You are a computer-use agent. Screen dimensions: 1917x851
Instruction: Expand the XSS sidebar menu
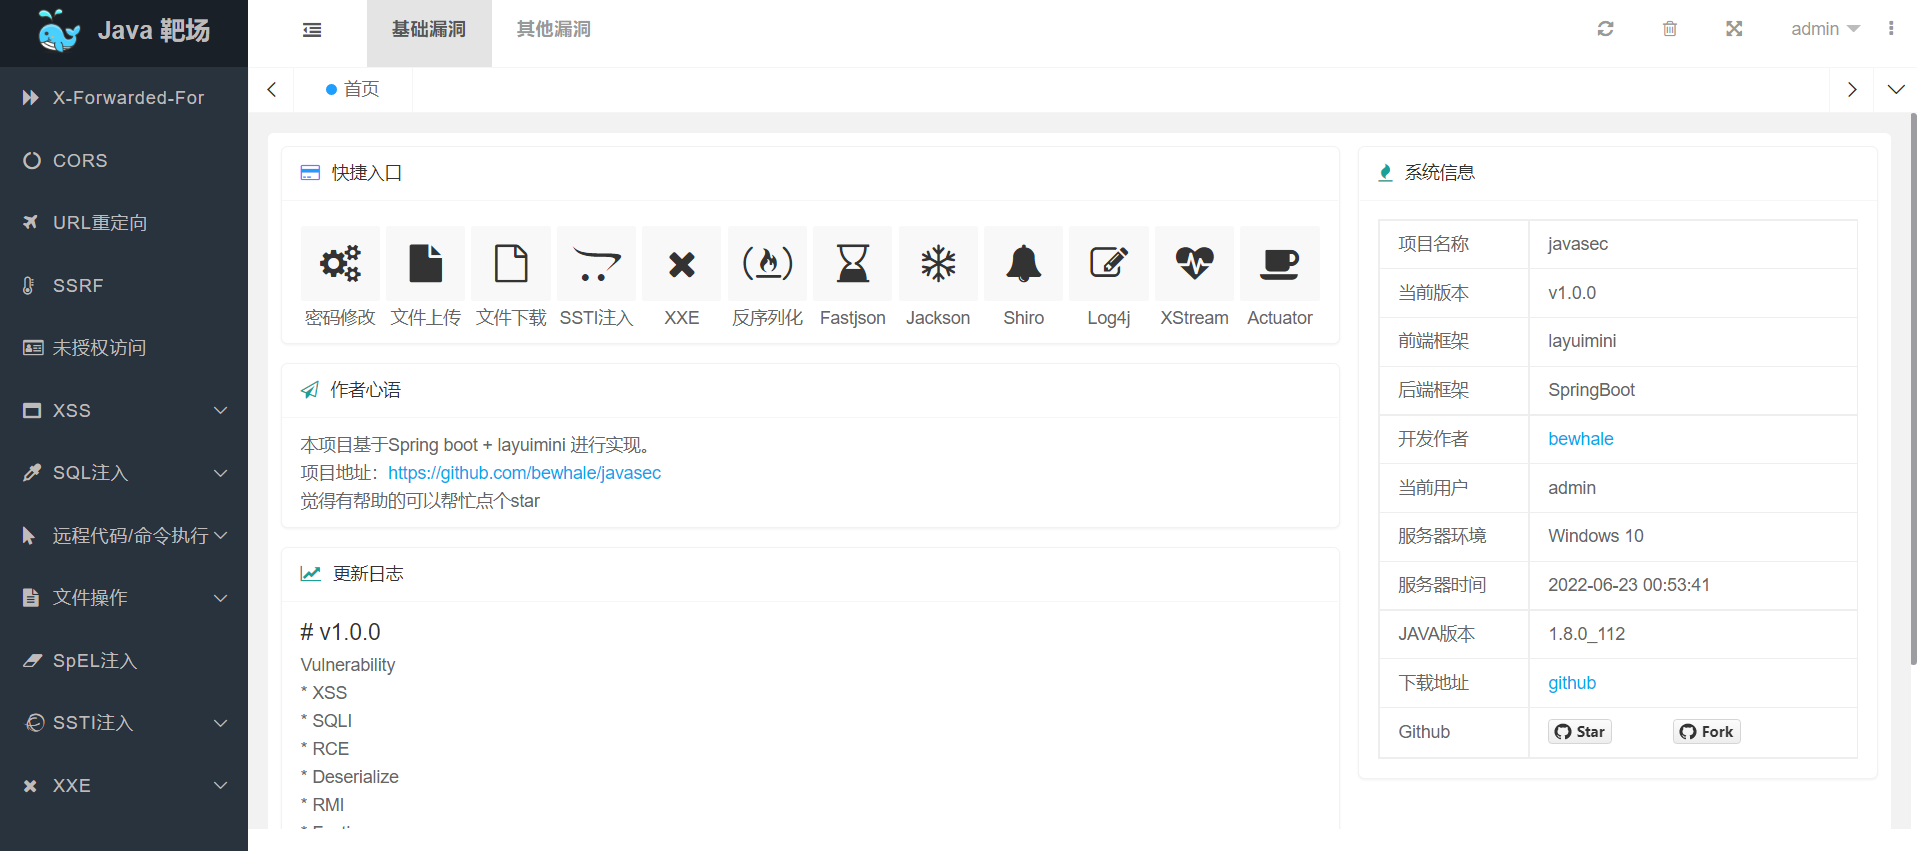(x=124, y=410)
